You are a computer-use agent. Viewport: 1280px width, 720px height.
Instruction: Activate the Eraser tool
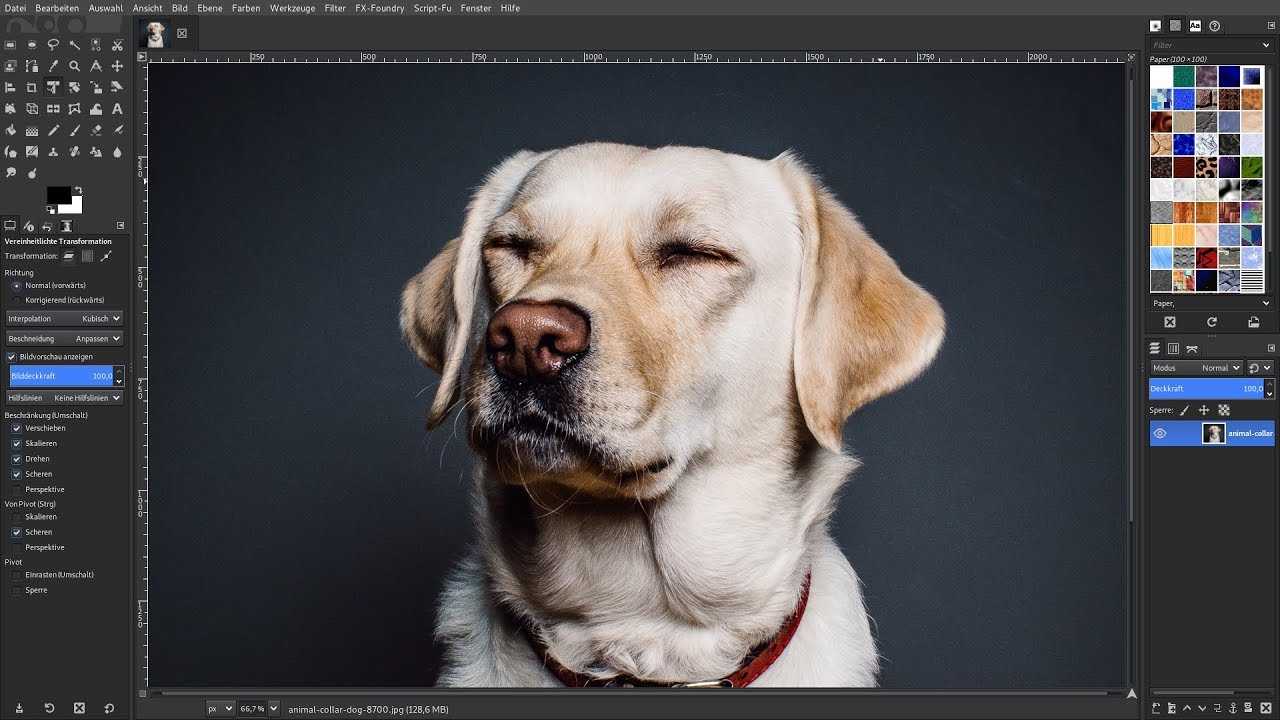(96, 131)
